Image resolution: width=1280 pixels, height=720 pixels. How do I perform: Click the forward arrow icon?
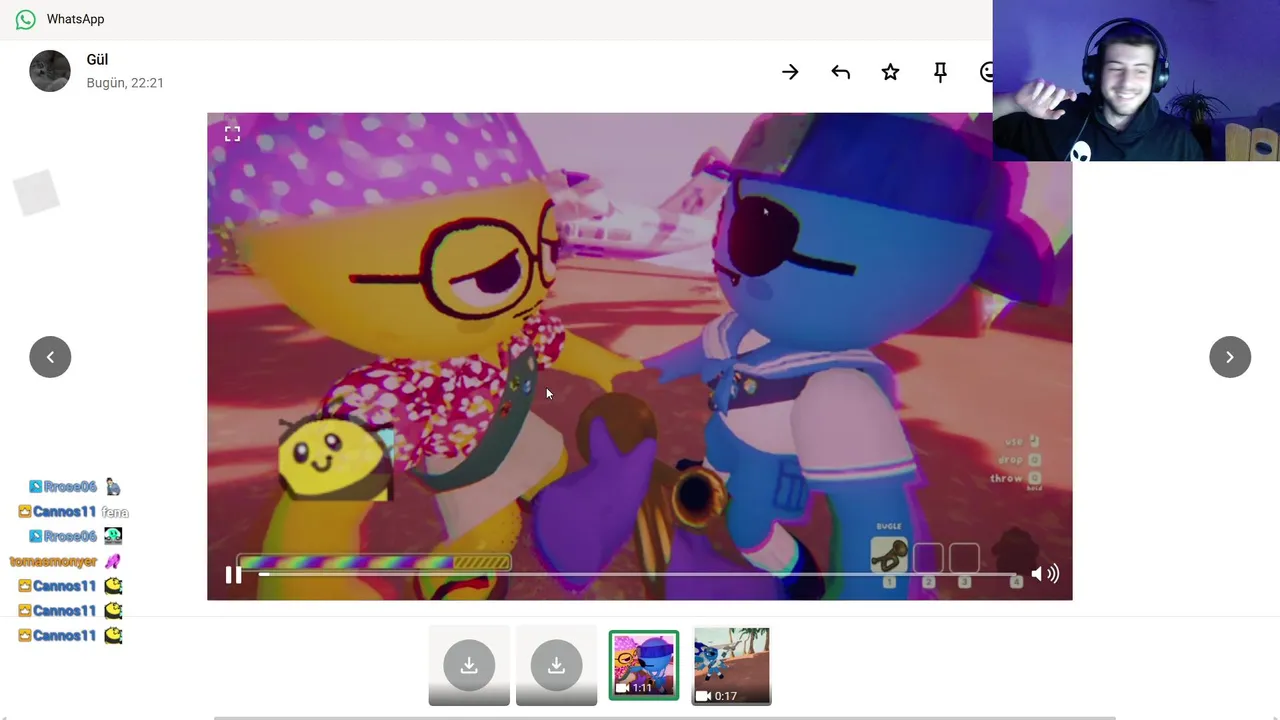(x=790, y=72)
